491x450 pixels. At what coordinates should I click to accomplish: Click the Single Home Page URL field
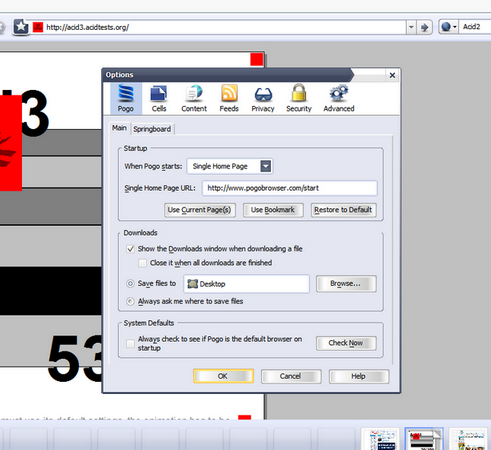click(290, 188)
